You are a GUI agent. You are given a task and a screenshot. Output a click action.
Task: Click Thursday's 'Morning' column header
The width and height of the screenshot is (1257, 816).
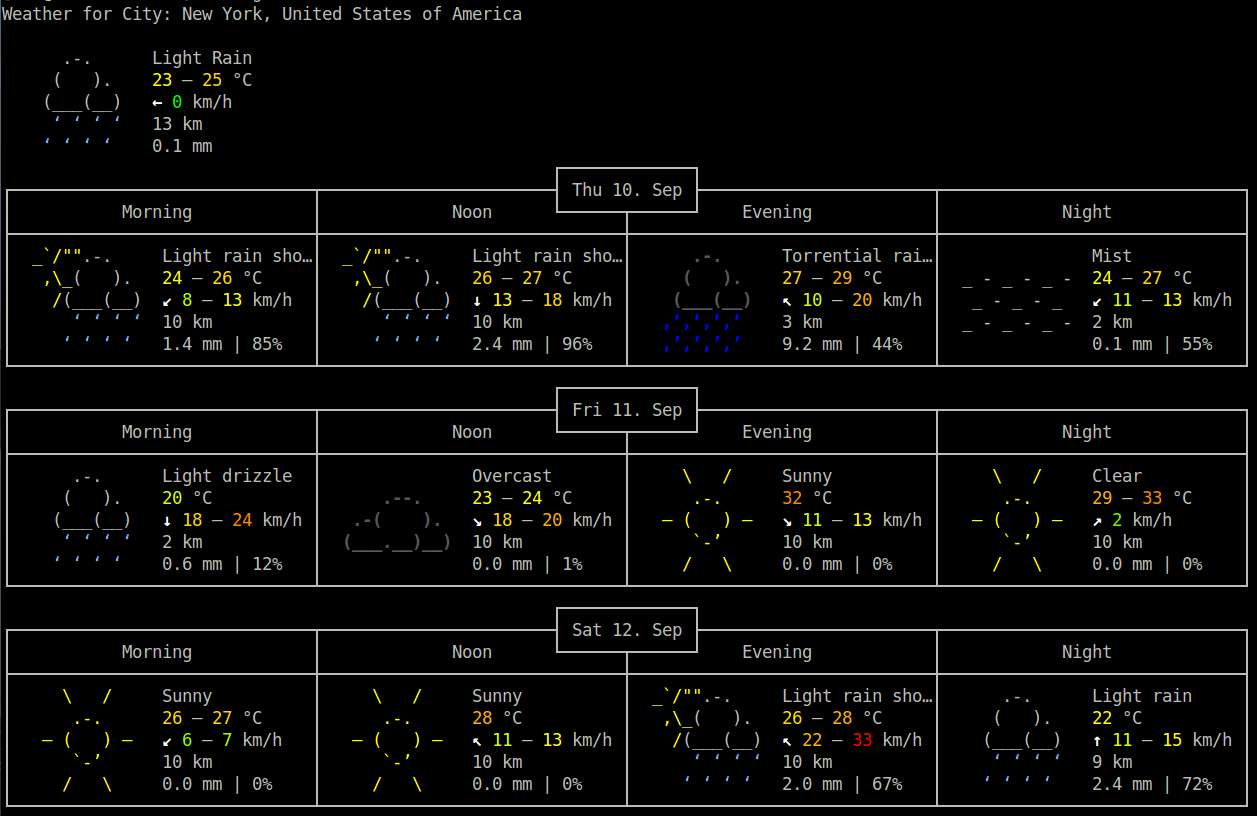(x=157, y=212)
